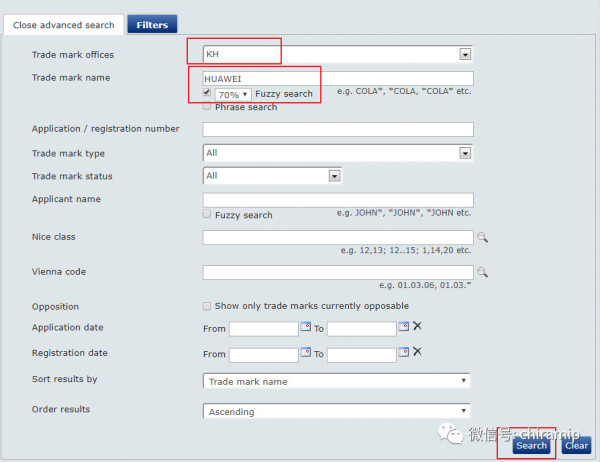Switch to the Filters tab
Viewport: 600px width, 462px height.
pos(152,24)
